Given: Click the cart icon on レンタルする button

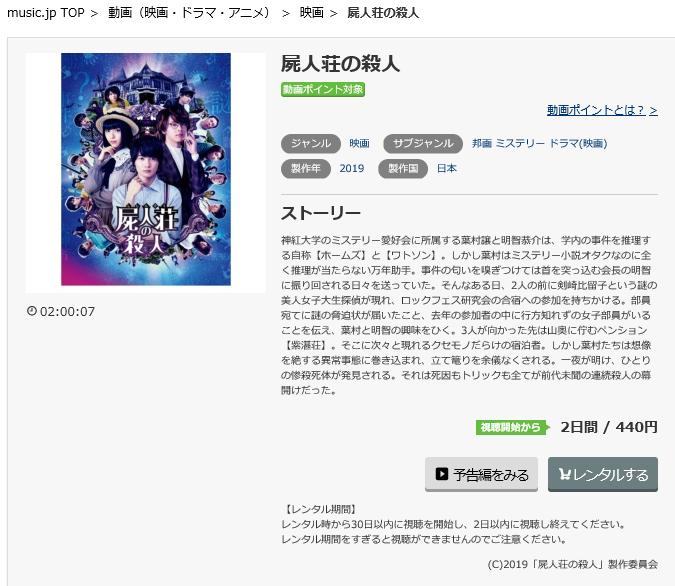Looking at the screenshot, I should coord(564,474).
